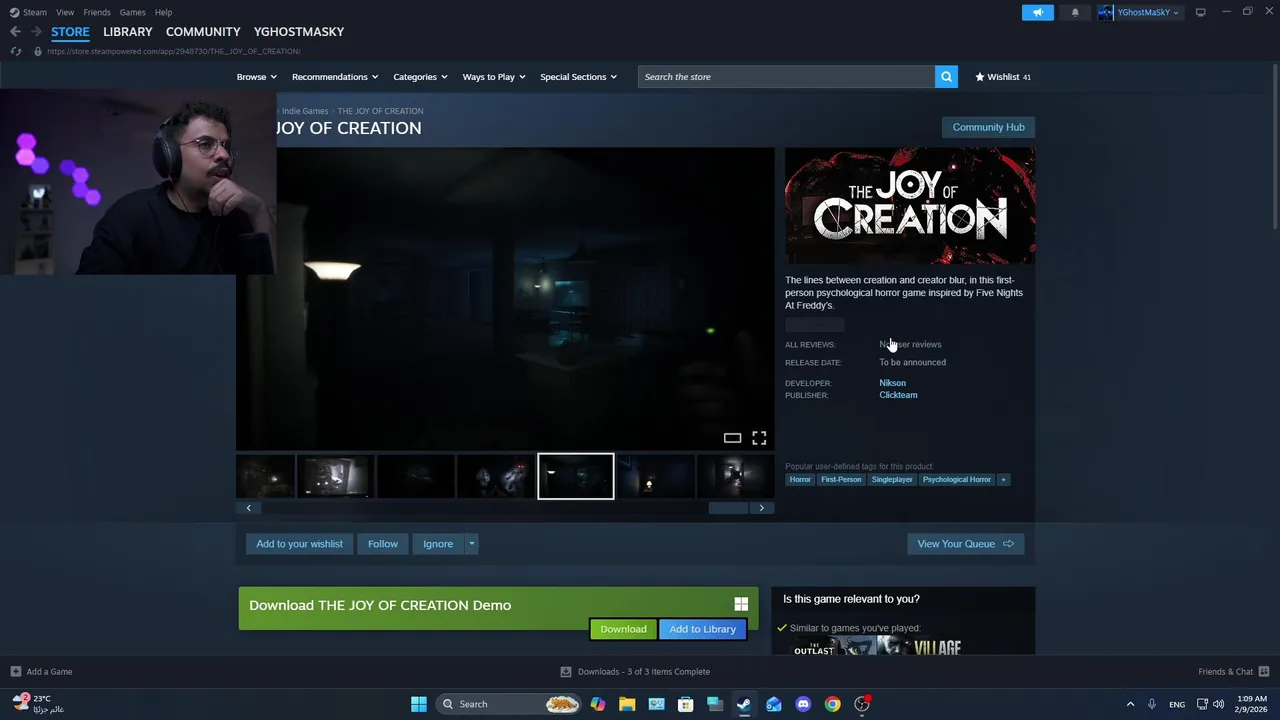Viewport: 1280px width, 720px height.
Task: Open publisher Clickteam link
Action: click(898, 395)
